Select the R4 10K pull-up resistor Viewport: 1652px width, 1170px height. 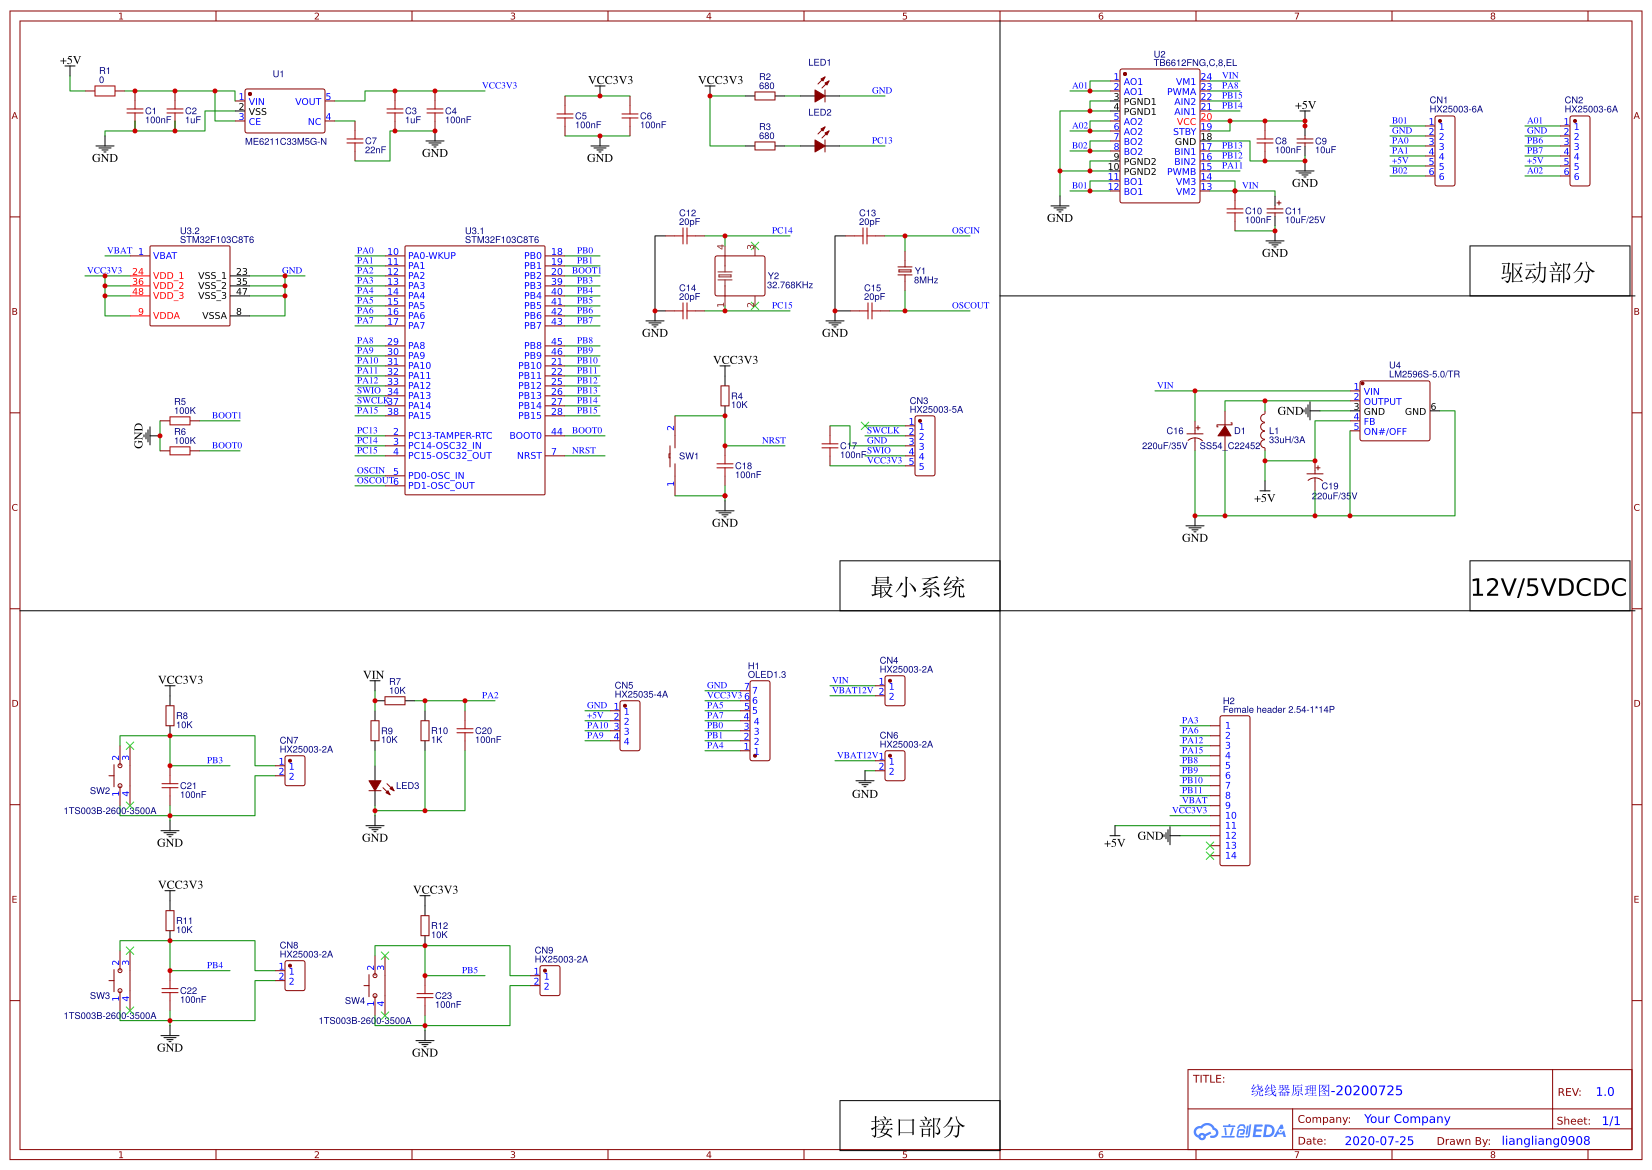[725, 396]
